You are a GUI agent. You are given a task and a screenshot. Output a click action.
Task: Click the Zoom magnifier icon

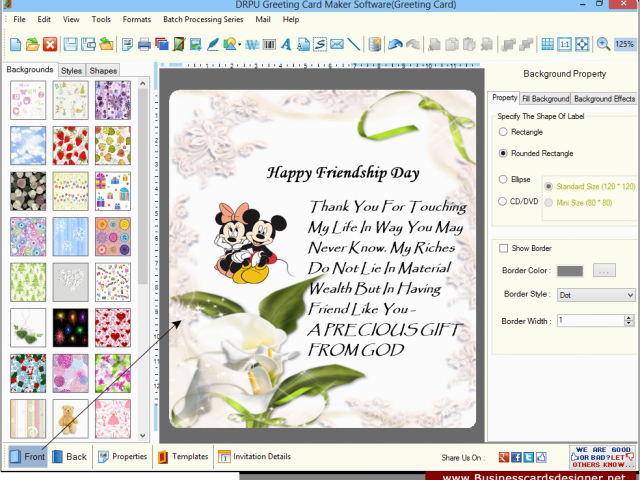coord(603,44)
